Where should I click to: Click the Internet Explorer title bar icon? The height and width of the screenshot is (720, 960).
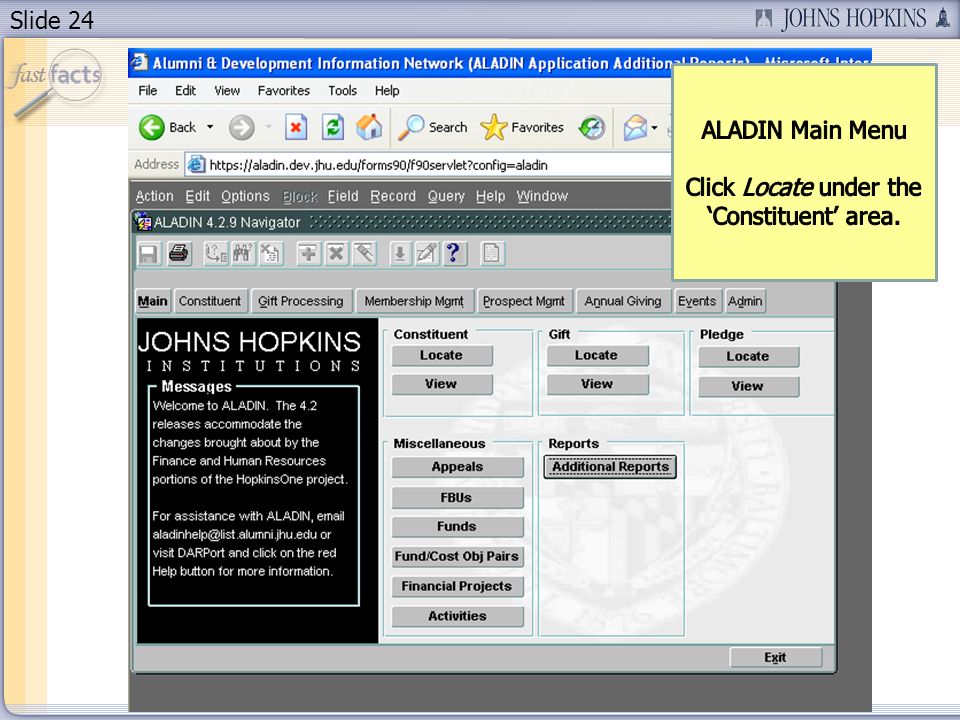tap(140, 62)
